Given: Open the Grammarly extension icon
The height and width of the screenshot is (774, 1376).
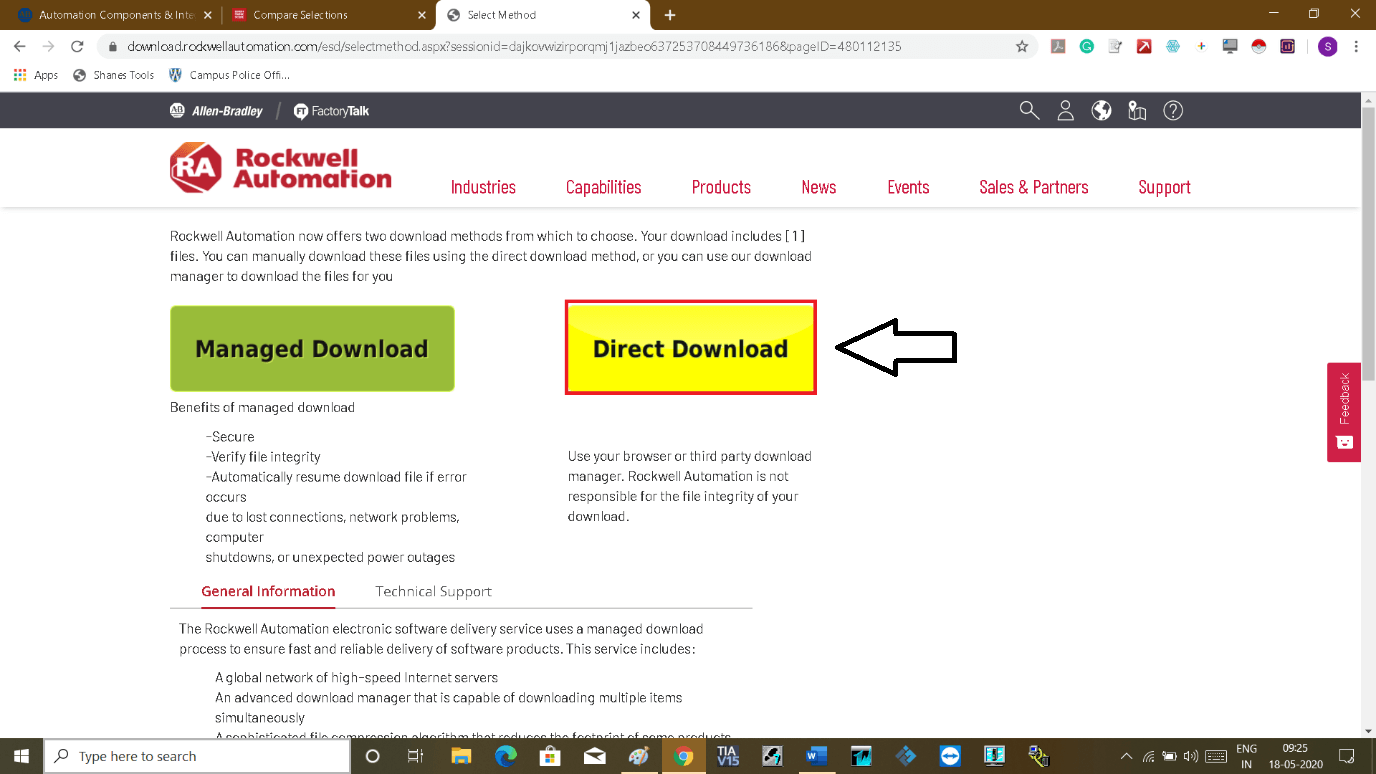Looking at the screenshot, I should click(x=1086, y=46).
